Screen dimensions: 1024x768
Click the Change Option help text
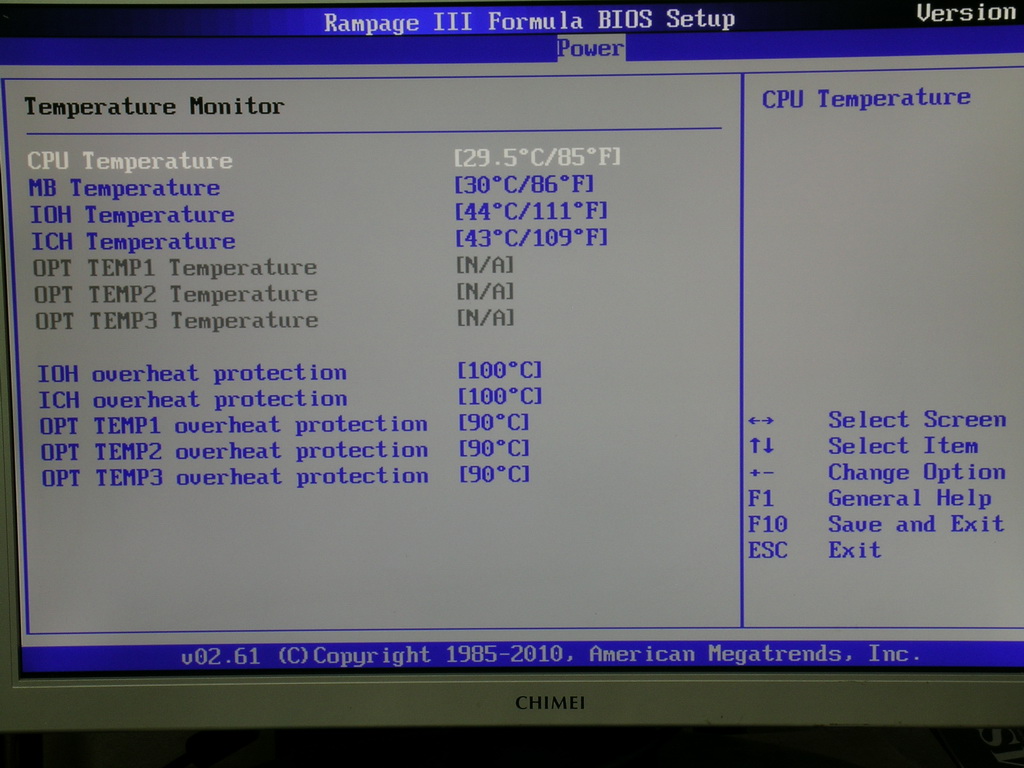coord(917,472)
